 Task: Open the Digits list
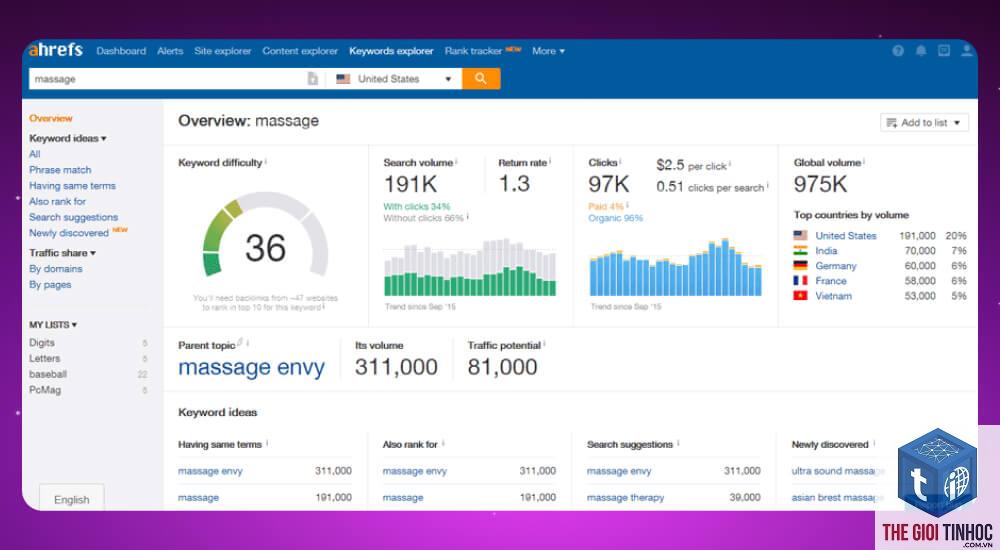click(x=41, y=343)
